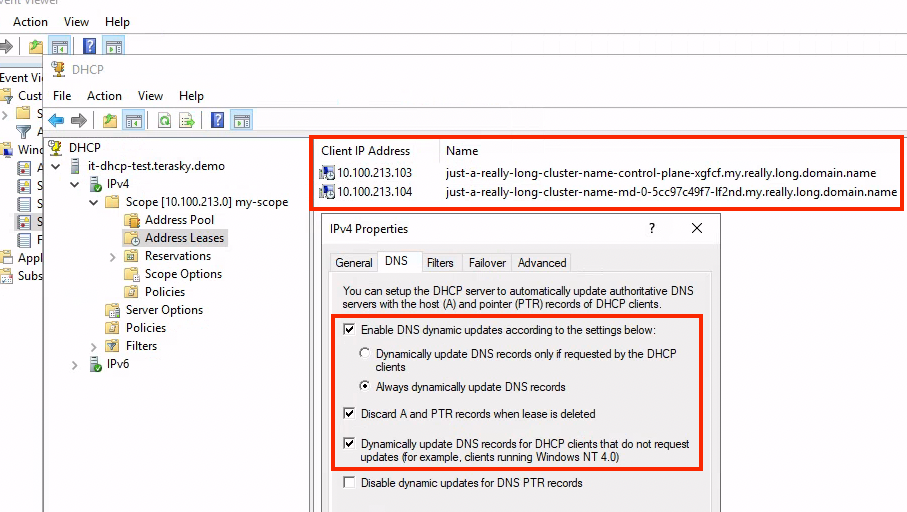Click the blue Help icon in DHCP toolbar
This screenshot has height=512, width=907.
217,120
